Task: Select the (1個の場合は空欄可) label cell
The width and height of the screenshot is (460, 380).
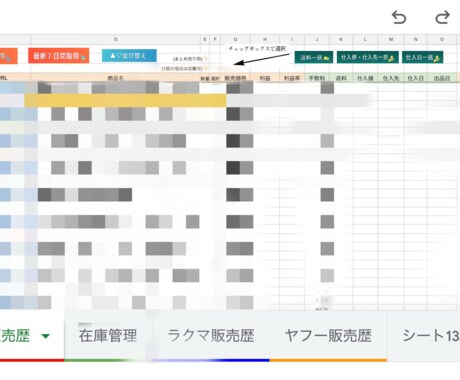Action: pos(182,68)
